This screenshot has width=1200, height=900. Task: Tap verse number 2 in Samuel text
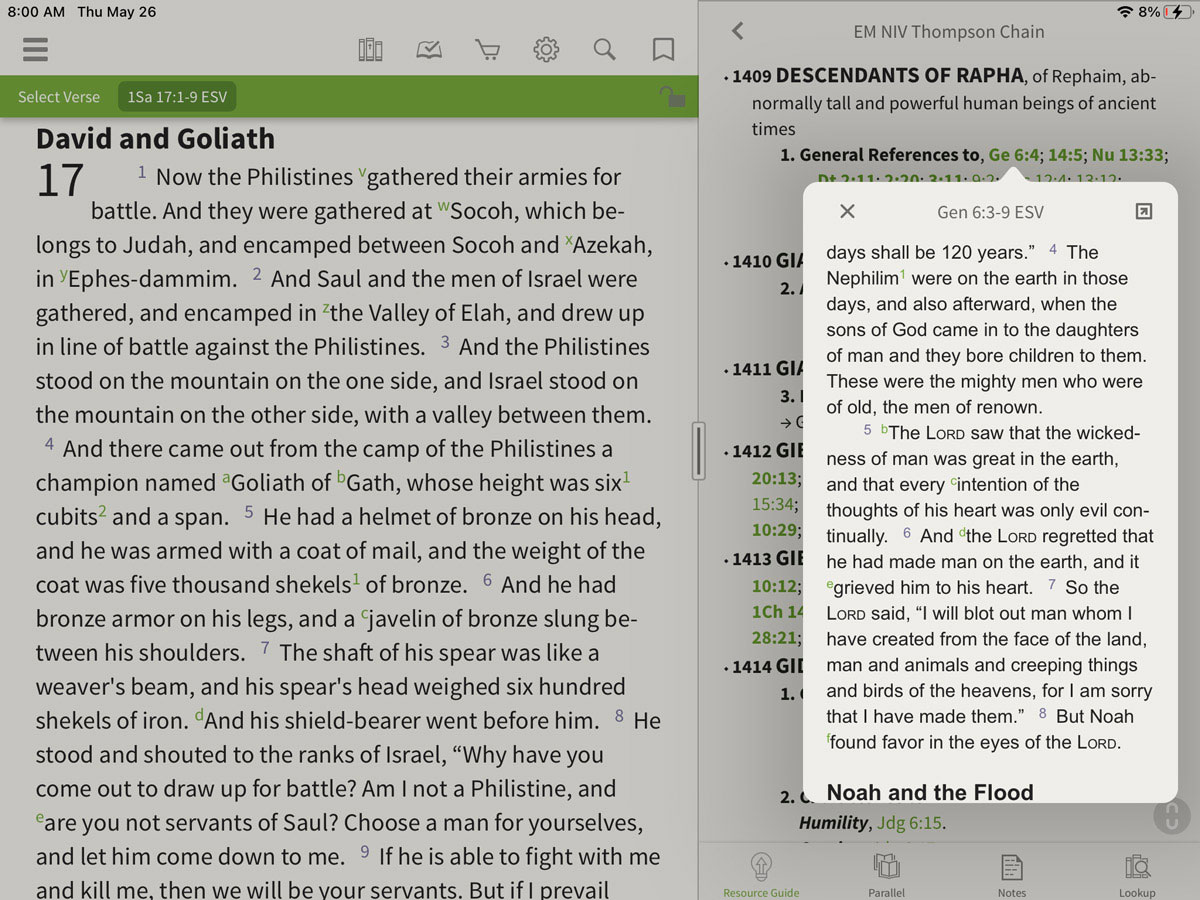(257, 274)
